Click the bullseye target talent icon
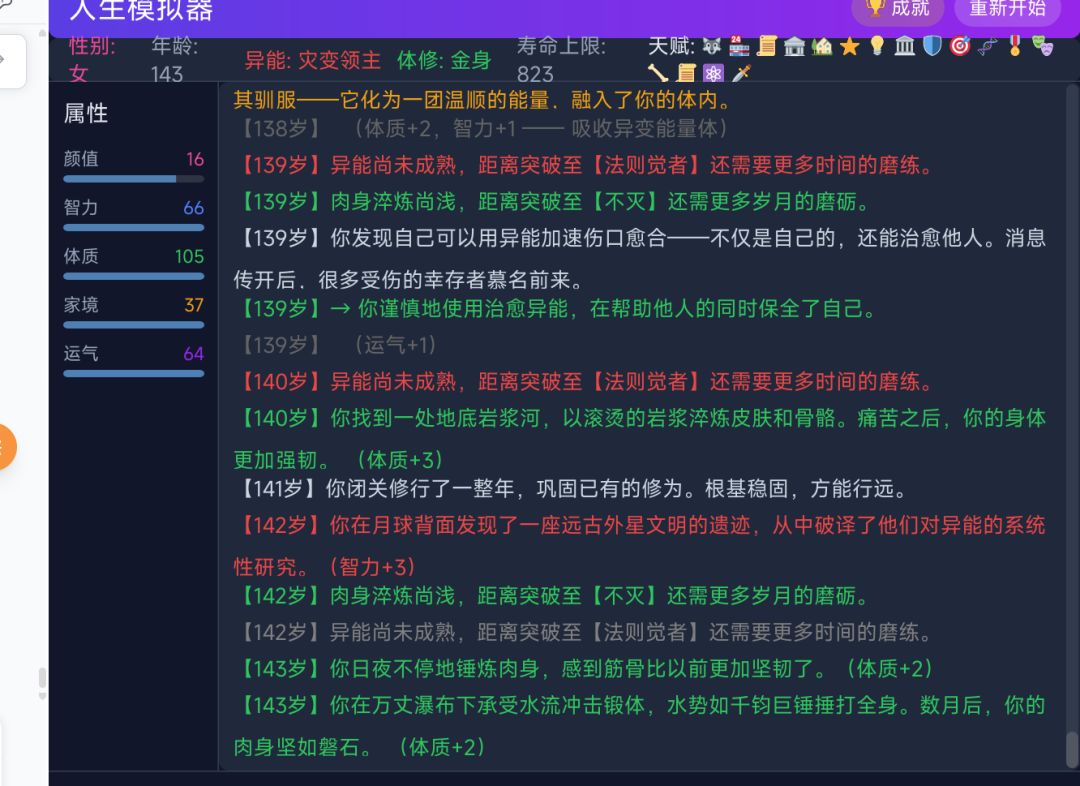This screenshot has height=786, width=1080. point(959,46)
